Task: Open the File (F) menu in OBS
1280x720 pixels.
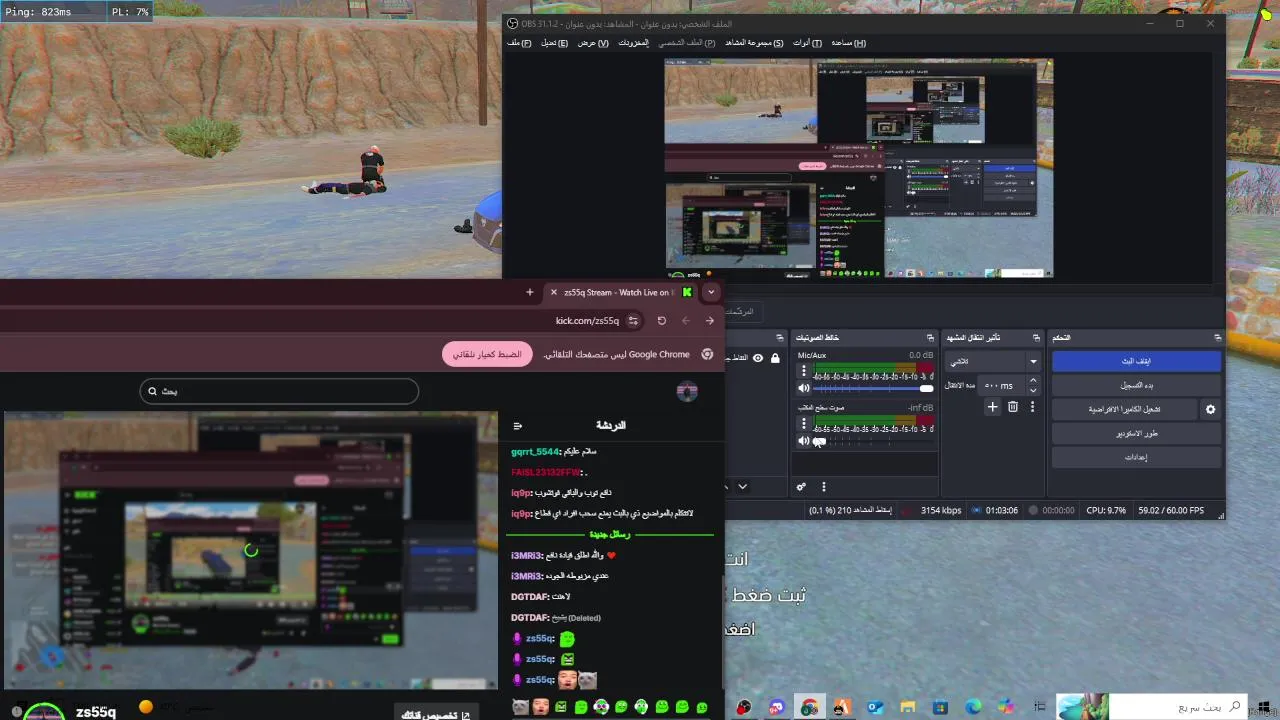Action: 519,43
